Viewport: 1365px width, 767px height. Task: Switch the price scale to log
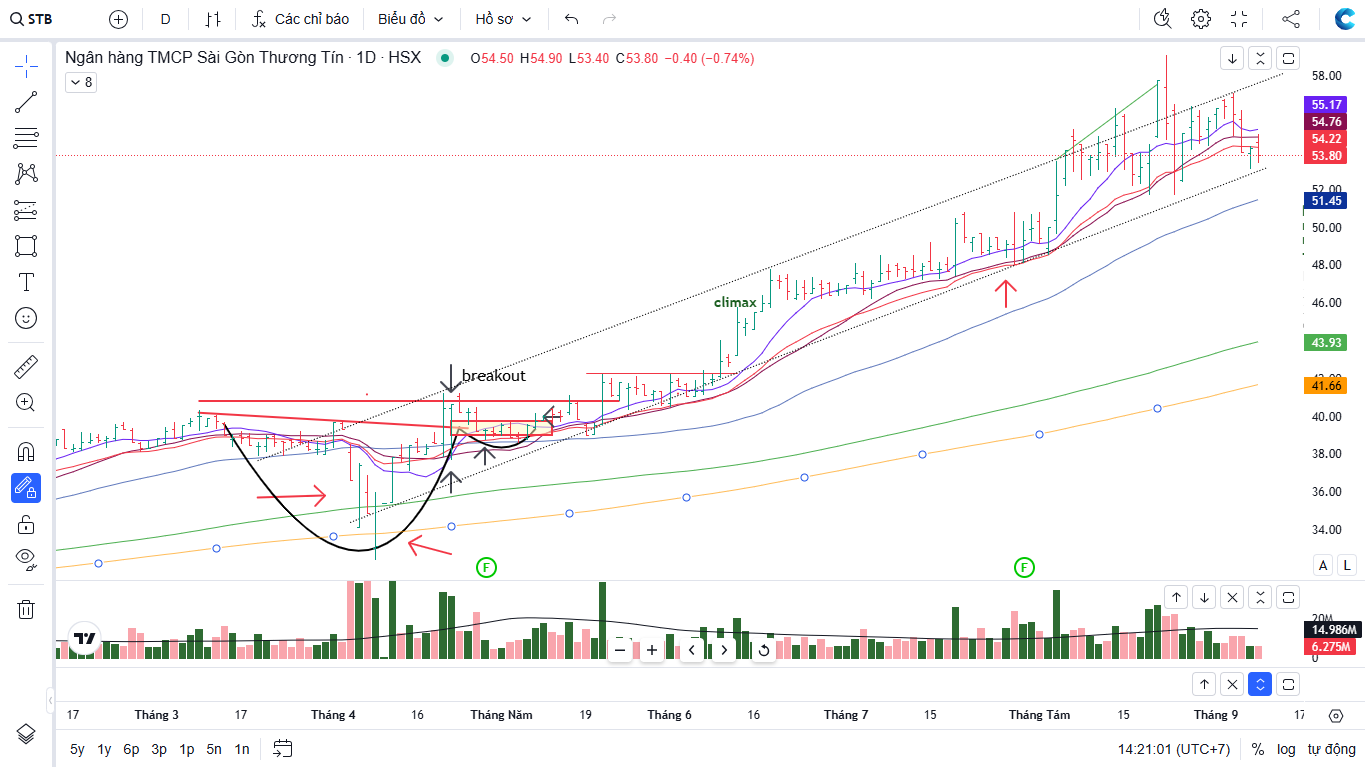1286,749
